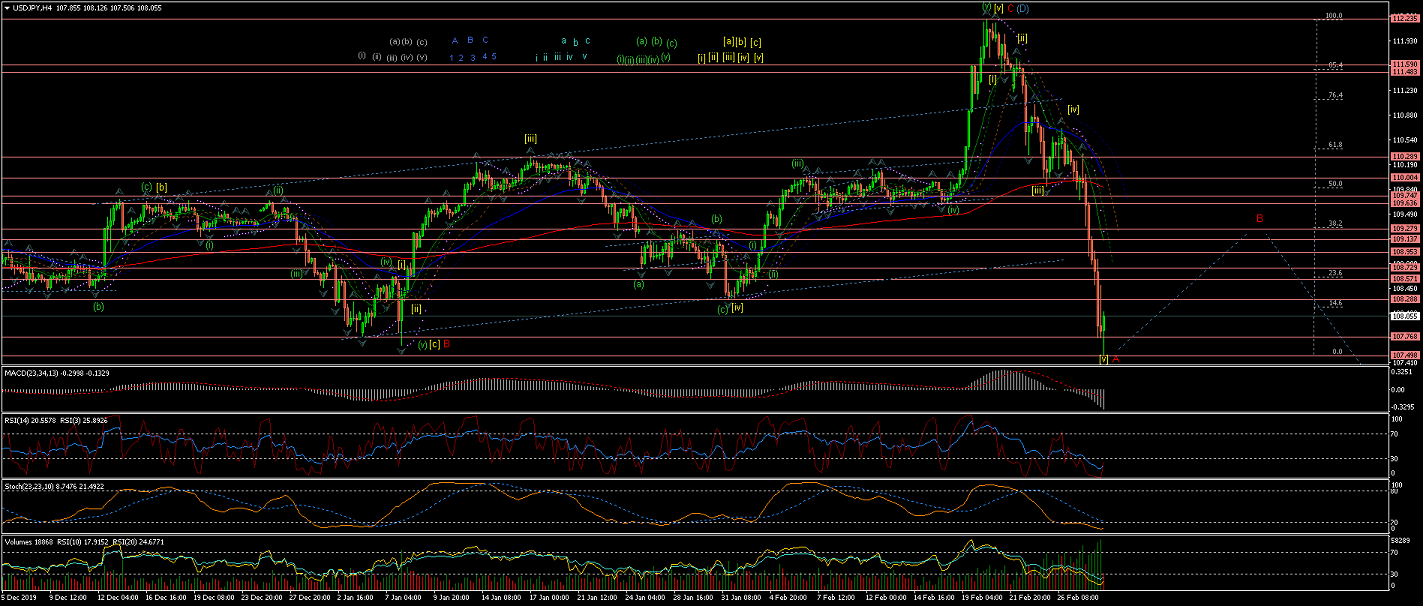Click the 107.768 price level label
The height and width of the screenshot is (606, 1423).
point(1404,336)
